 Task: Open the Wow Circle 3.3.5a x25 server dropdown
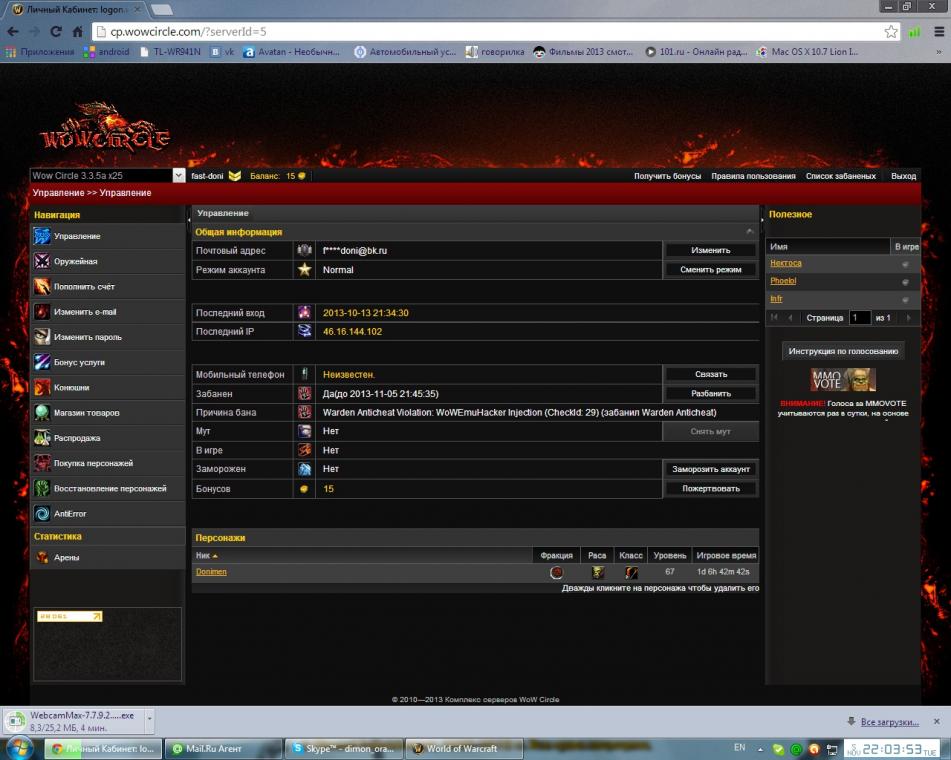click(x=179, y=176)
